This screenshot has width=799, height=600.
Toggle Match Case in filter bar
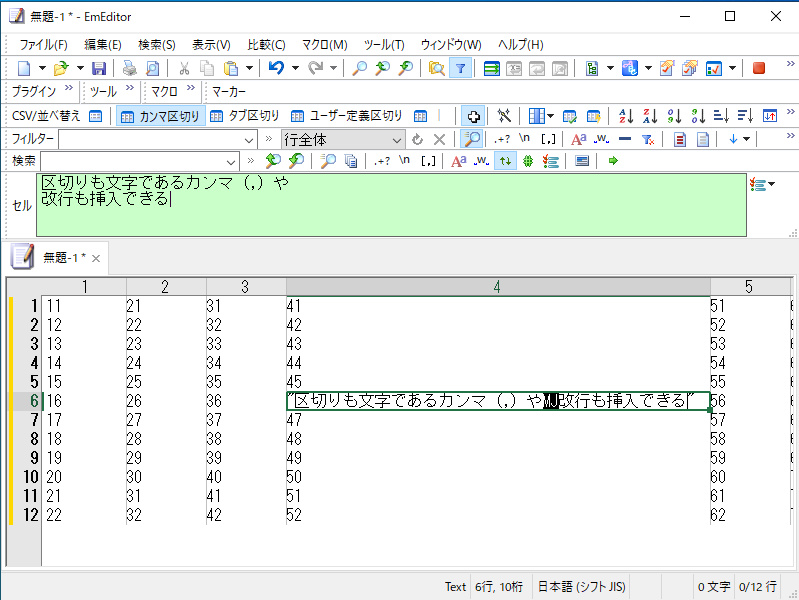pos(578,139)
